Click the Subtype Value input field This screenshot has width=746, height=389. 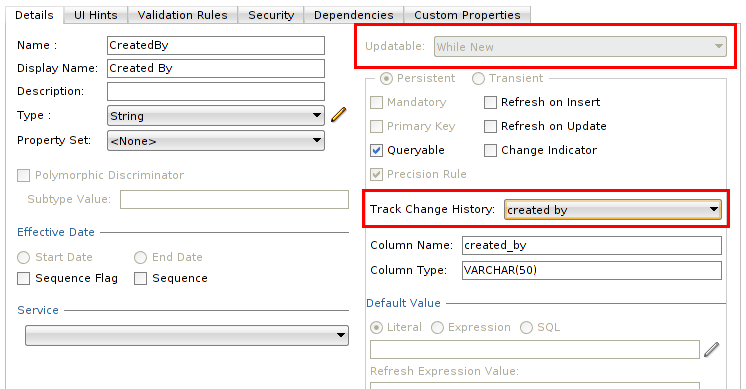pyautogui.click(x=234, y=199)
